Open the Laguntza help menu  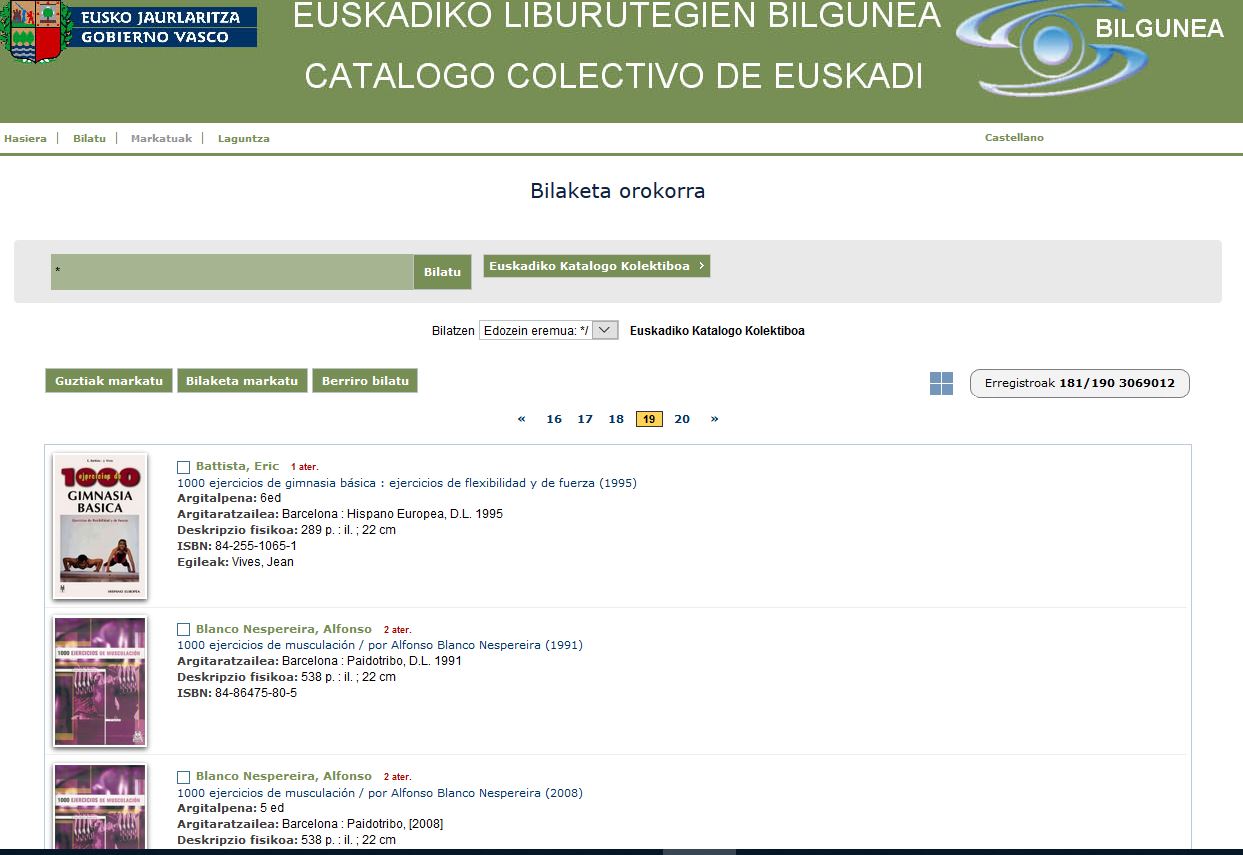tap(243, 139)
